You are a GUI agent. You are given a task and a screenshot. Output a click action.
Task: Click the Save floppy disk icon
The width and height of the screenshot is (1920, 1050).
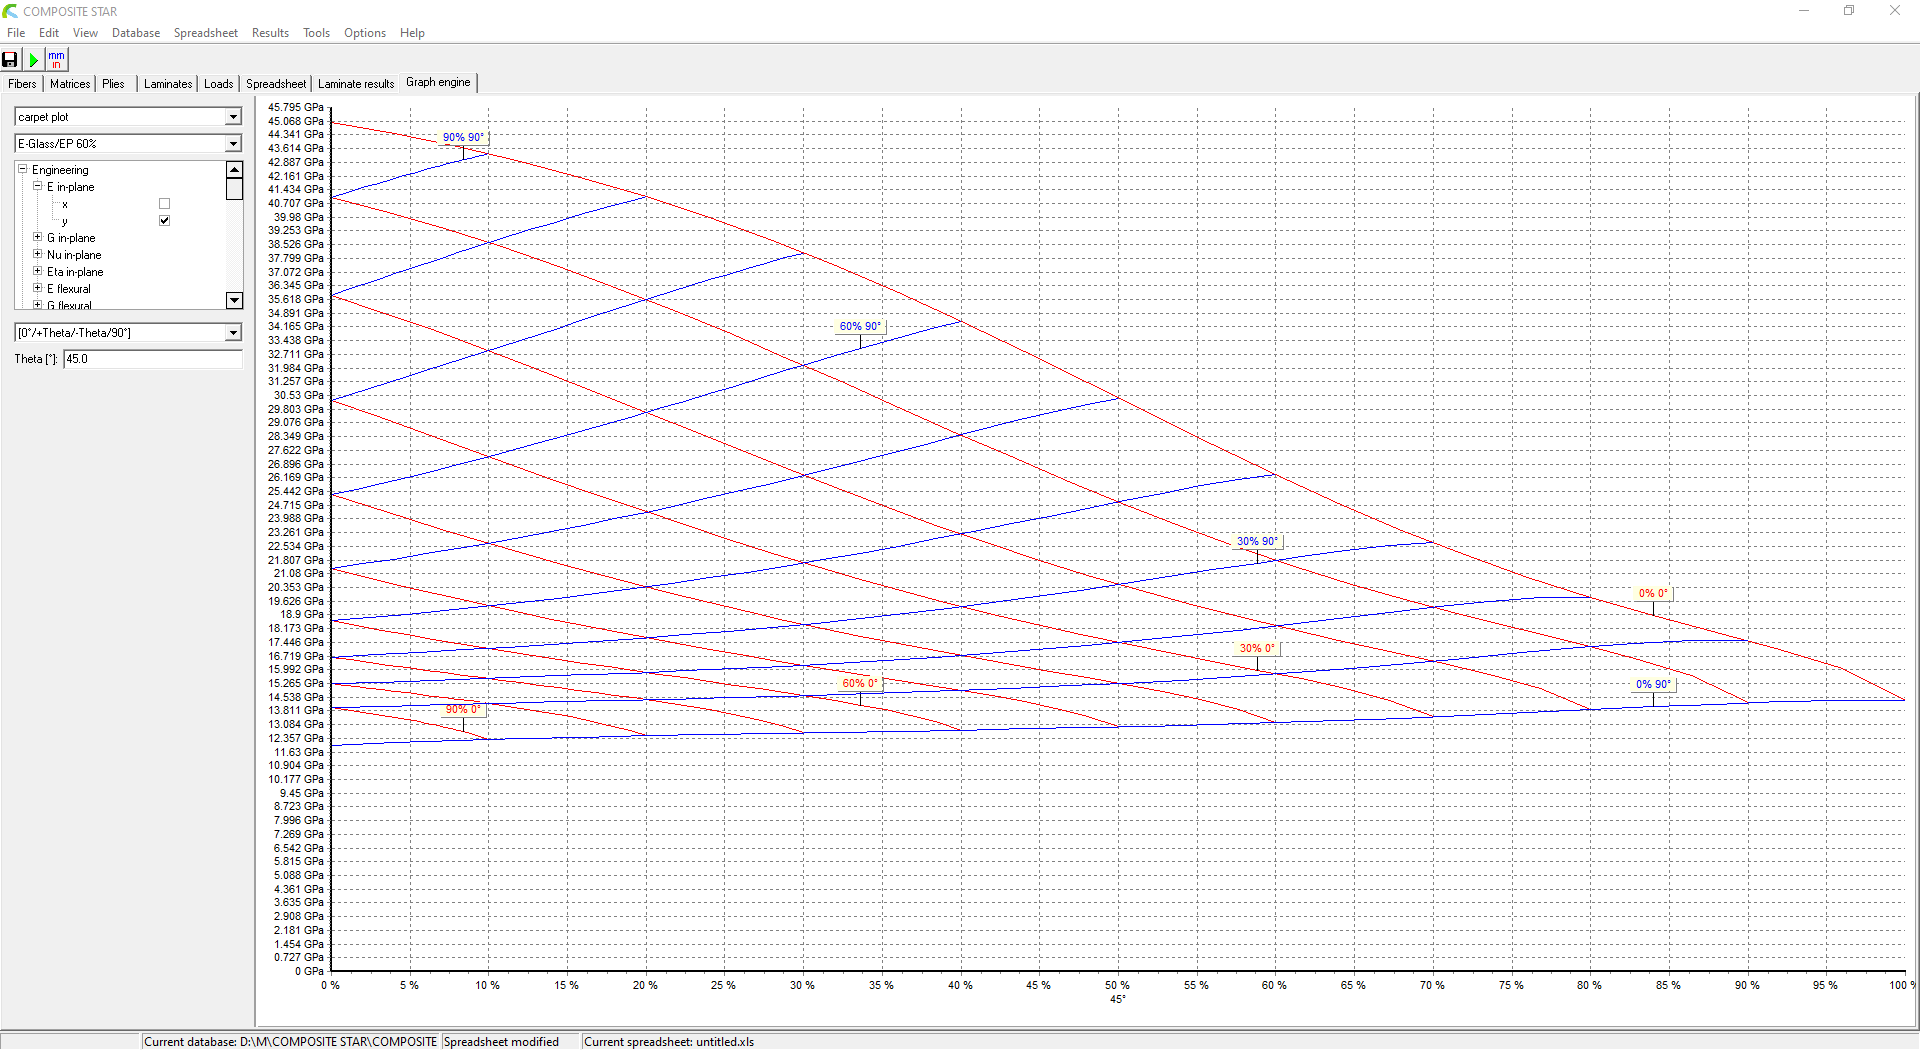click(10, 60)
